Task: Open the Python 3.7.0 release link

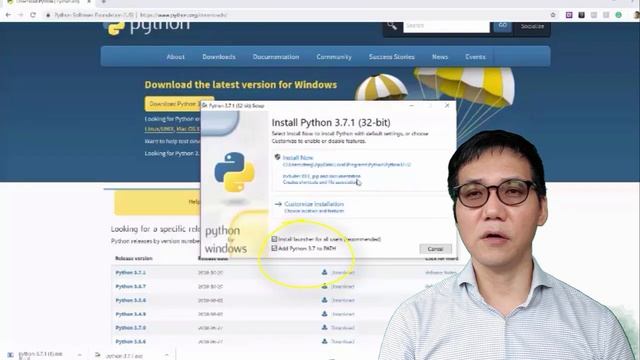Action: [131, 328]
